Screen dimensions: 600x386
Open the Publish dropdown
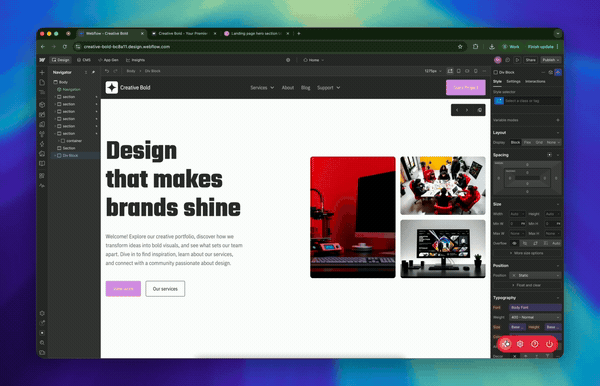551,60
